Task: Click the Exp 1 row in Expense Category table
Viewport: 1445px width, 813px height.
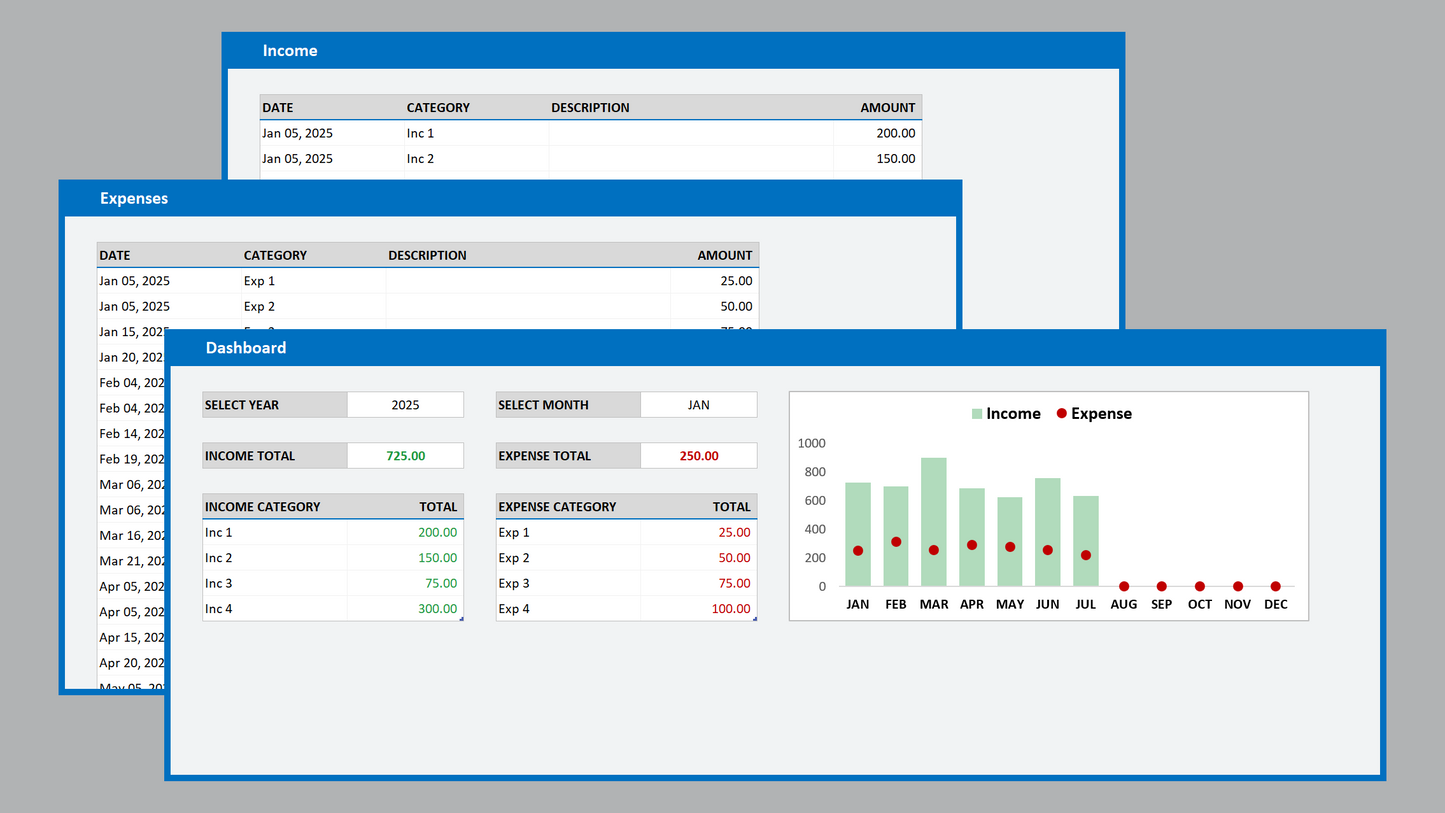Action: (567, 533)
